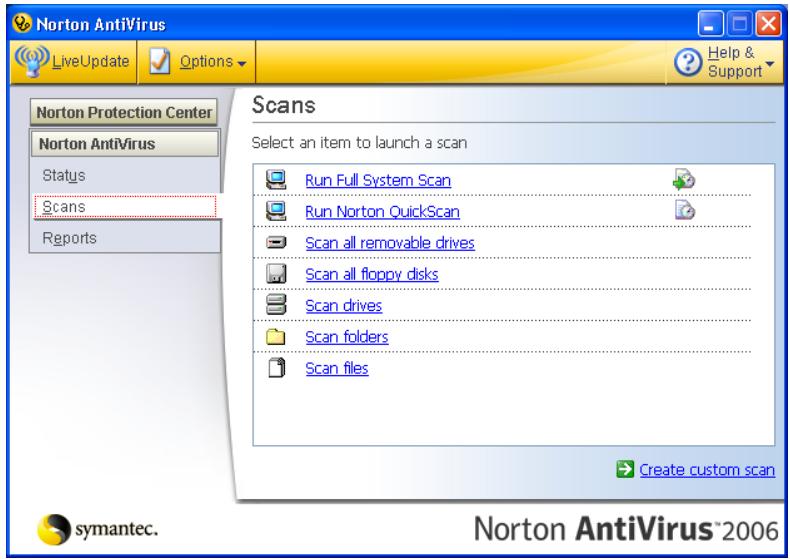790x559 pixels.
Task: Click the schedule icon for Full System Scan
Action: pos(684,180)
